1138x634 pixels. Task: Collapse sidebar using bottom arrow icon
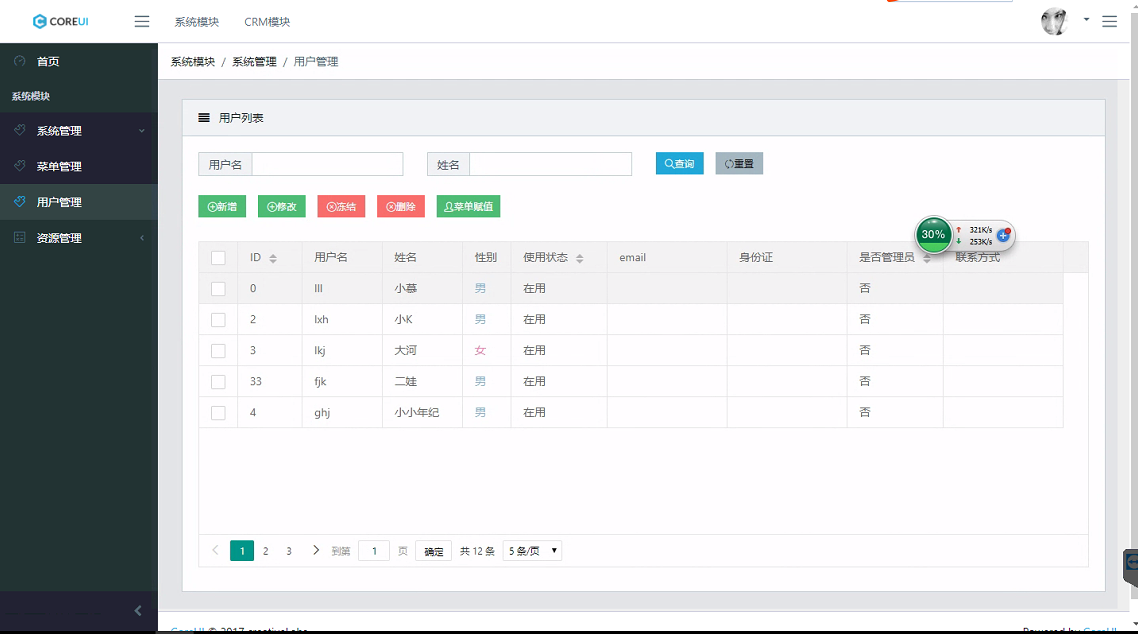[138, 610]
